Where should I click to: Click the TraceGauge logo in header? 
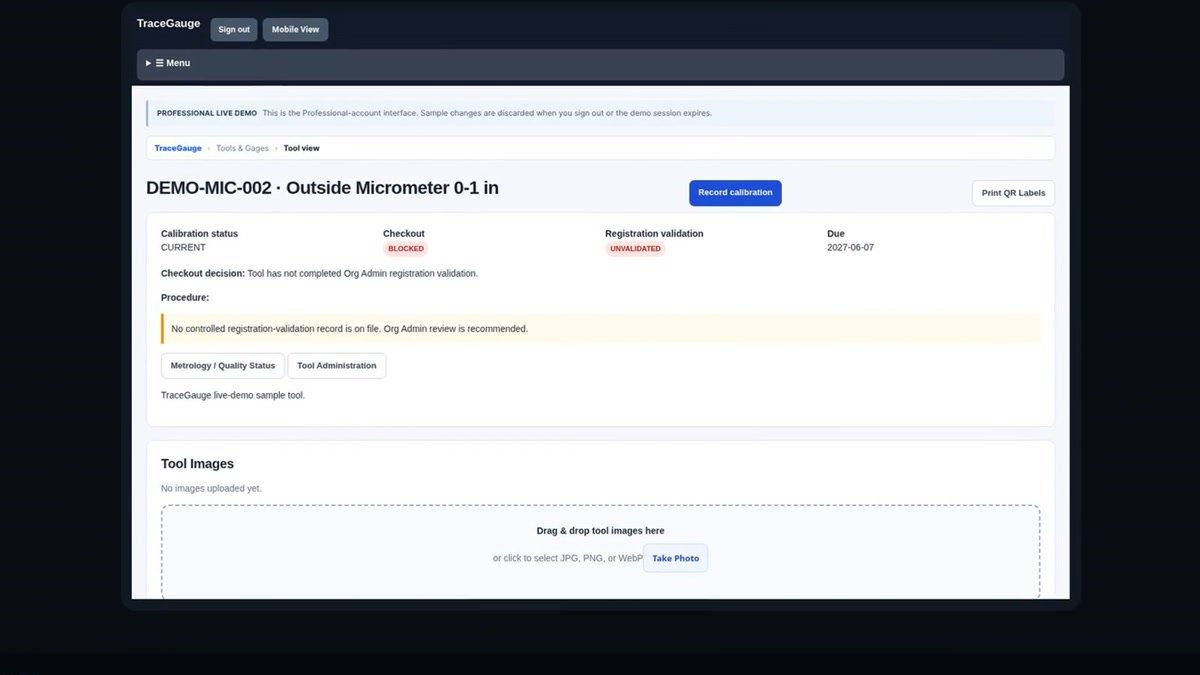click(x=168, y=23)
